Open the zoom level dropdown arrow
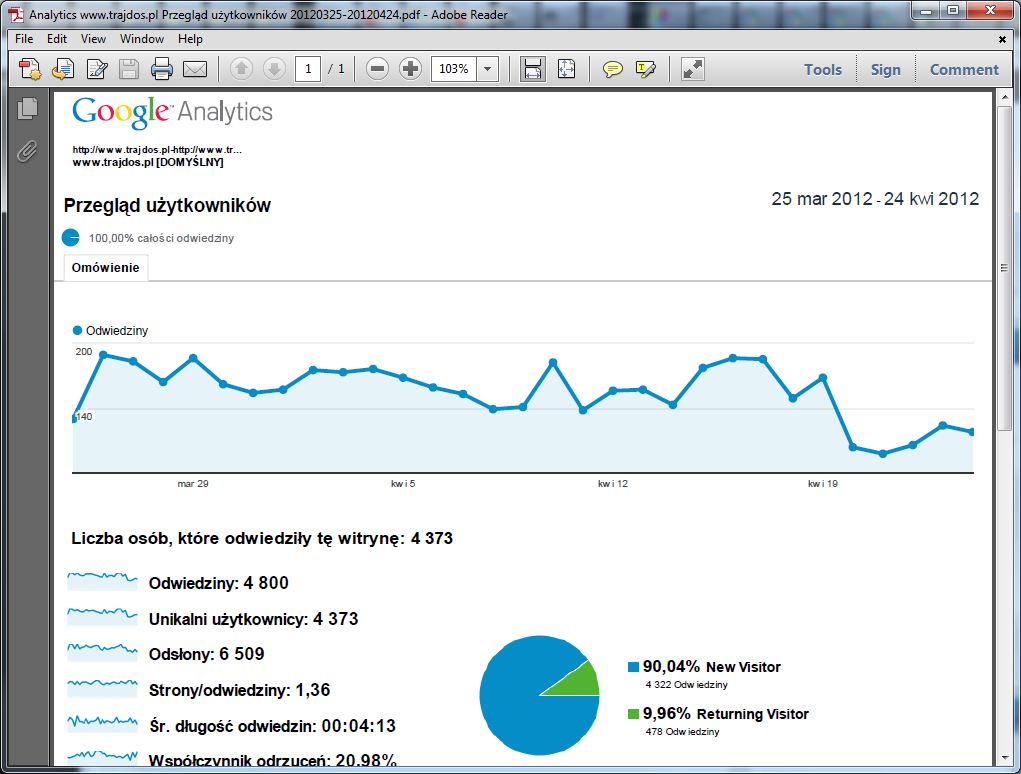Image resolution: width=1021 pixels, height=774 pixels. 487,69
